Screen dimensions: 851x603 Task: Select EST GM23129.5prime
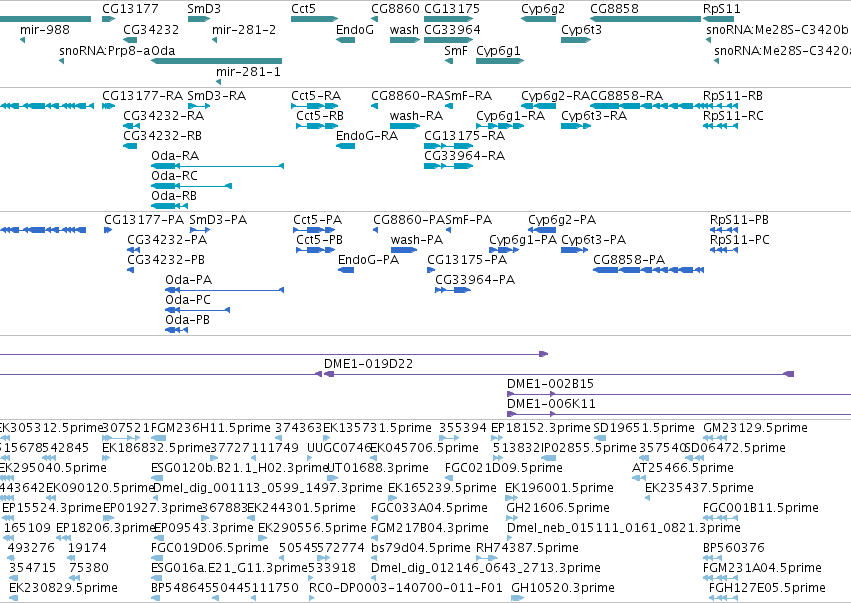[755, 429]
